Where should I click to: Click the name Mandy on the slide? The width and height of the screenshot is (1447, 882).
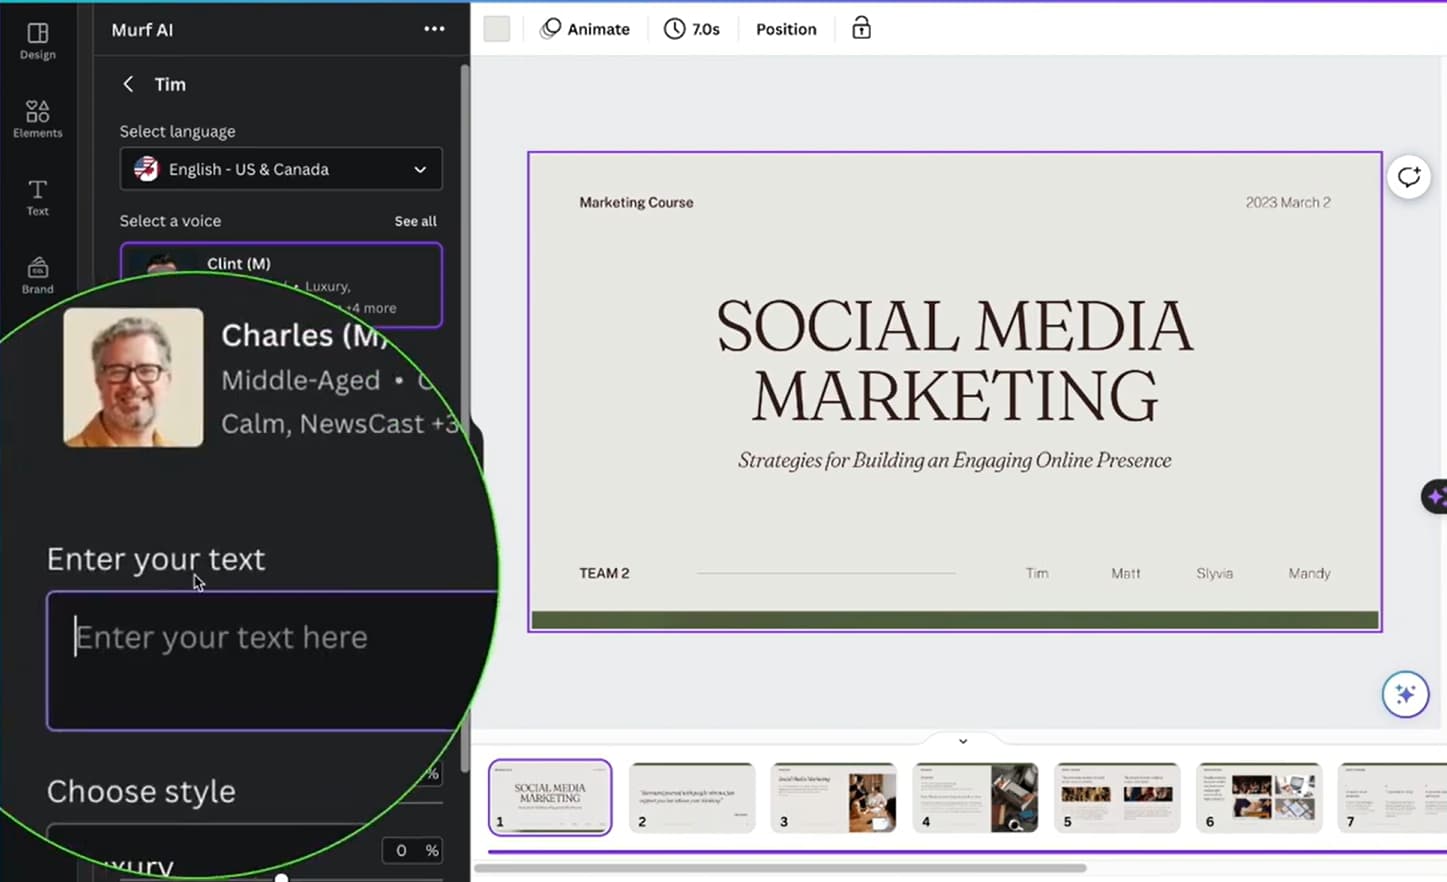coord(1310,573)
